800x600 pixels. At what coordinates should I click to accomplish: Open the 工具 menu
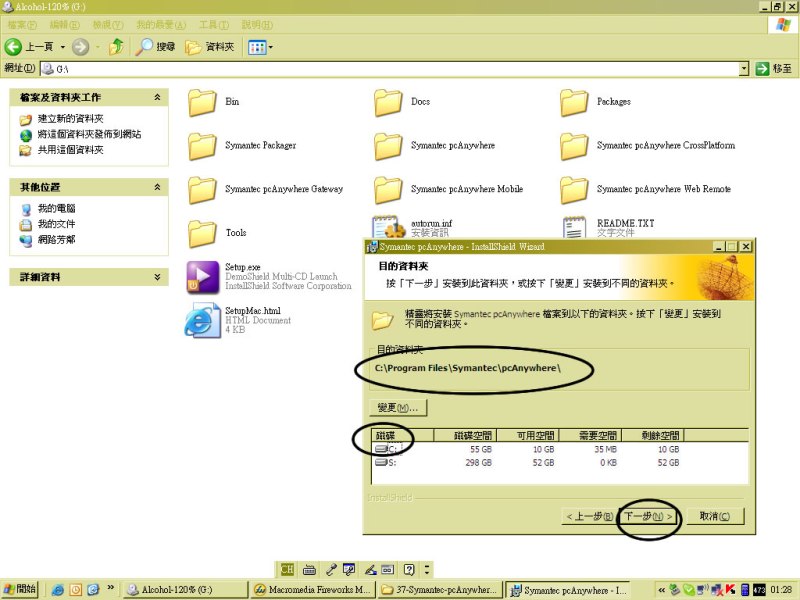pyautogui.click(x=214, y=24)
